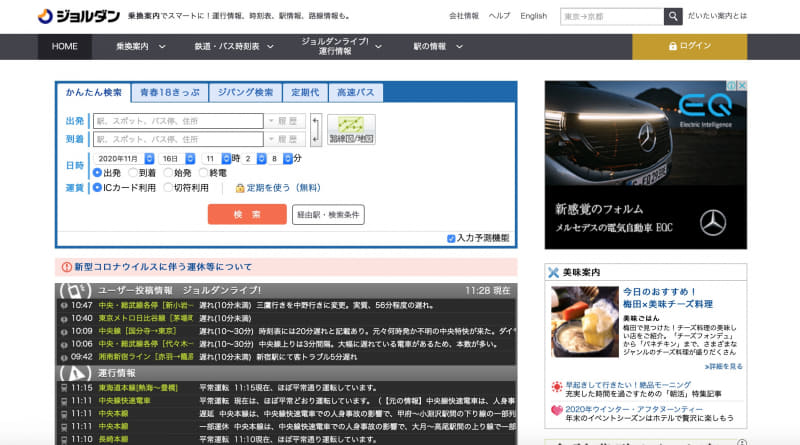Click the warning icon on coronavirus notice

[66, 267]
